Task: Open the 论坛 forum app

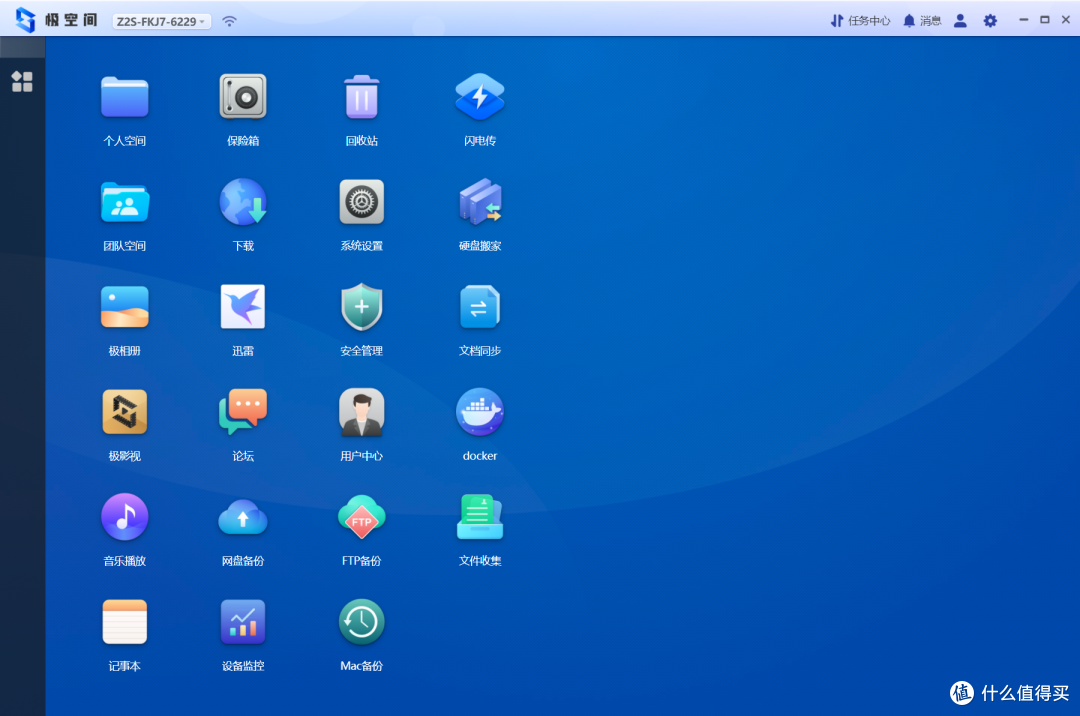Action: tap(243, 412)
